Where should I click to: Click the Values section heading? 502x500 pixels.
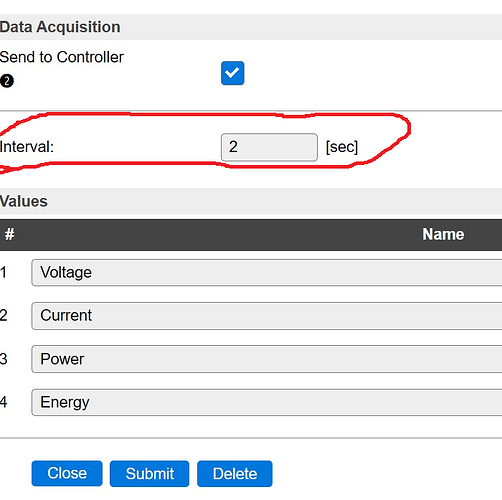(24, 201)
